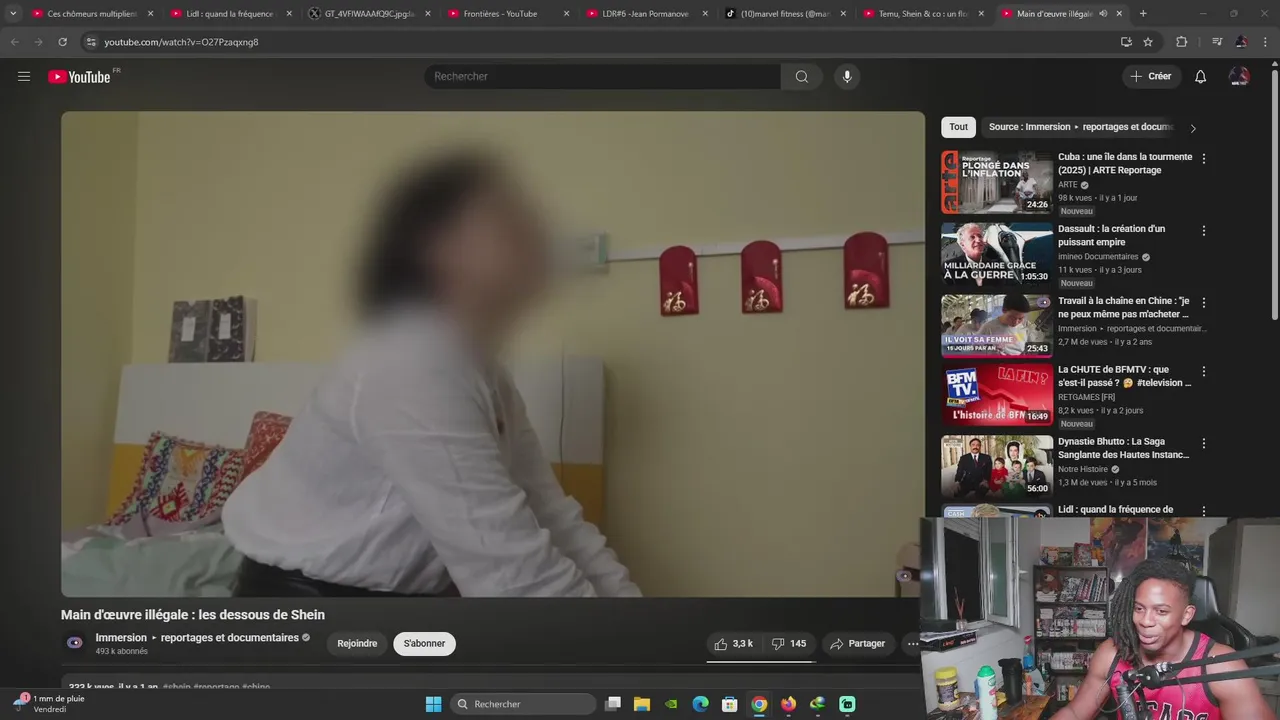Viewport: 1280px width, 720px height.
Task: Open Task View on taskbar
Action: coord(613,704)
